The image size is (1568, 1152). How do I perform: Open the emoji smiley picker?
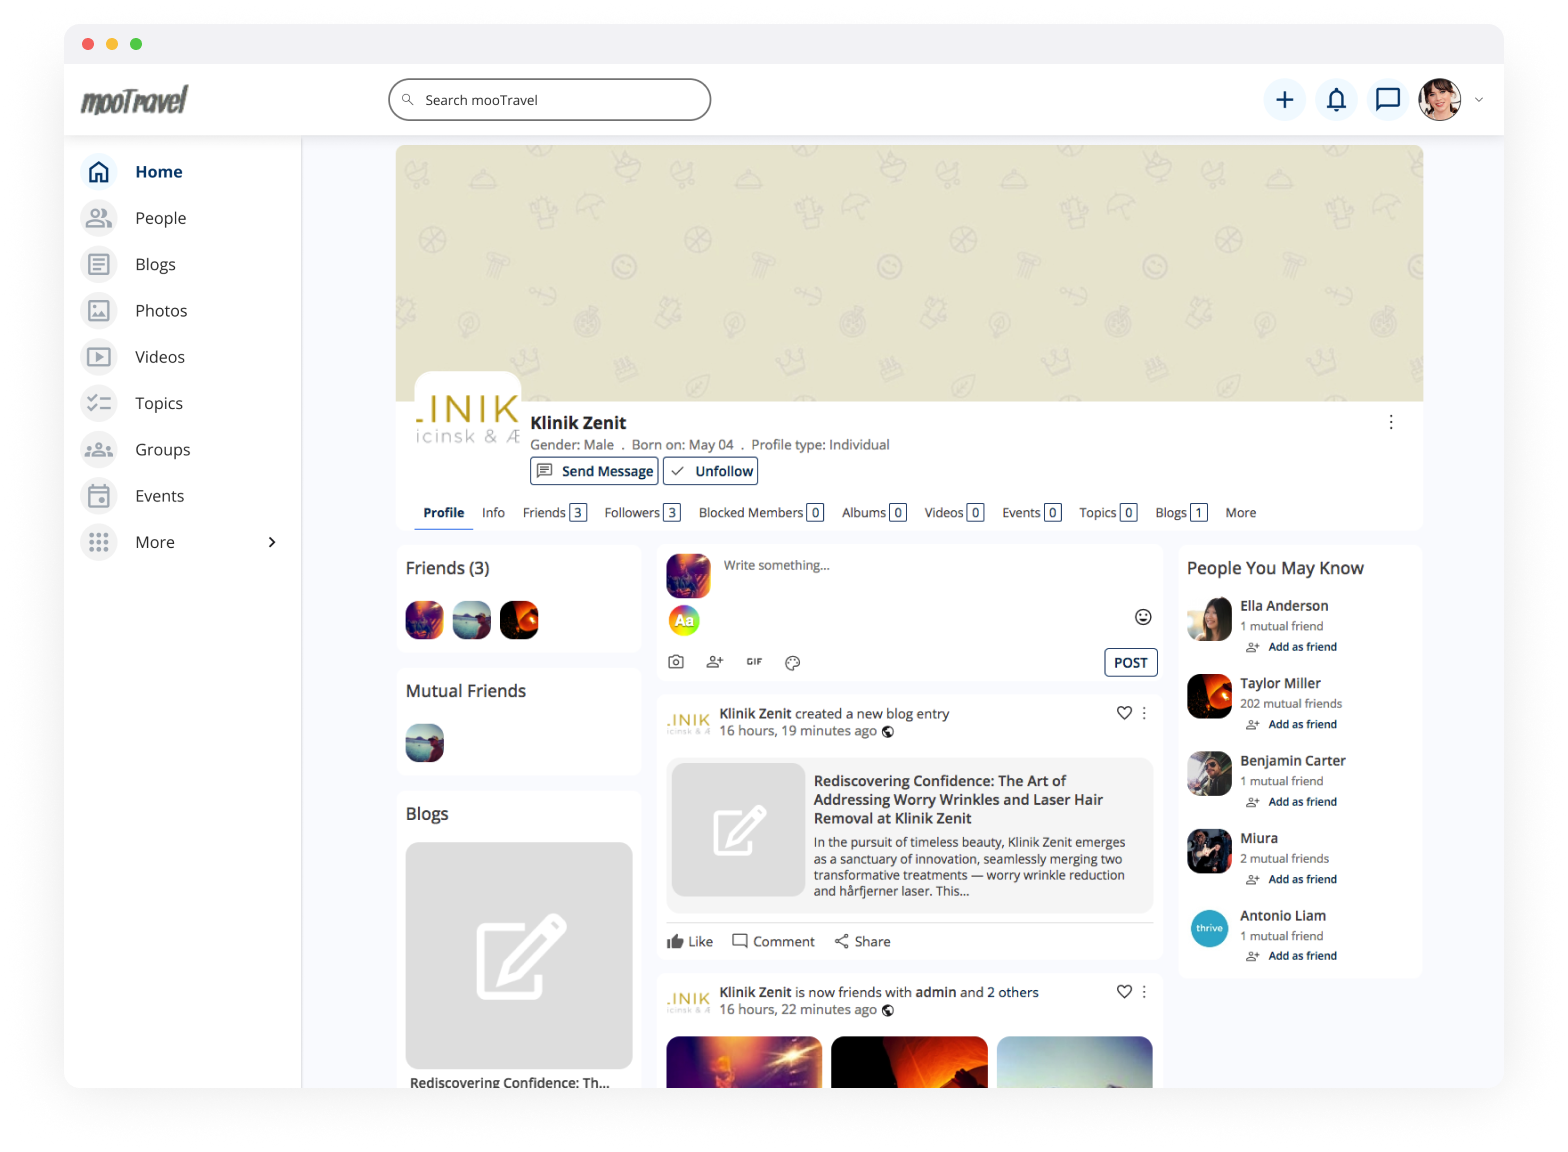tap(1143, 617)
